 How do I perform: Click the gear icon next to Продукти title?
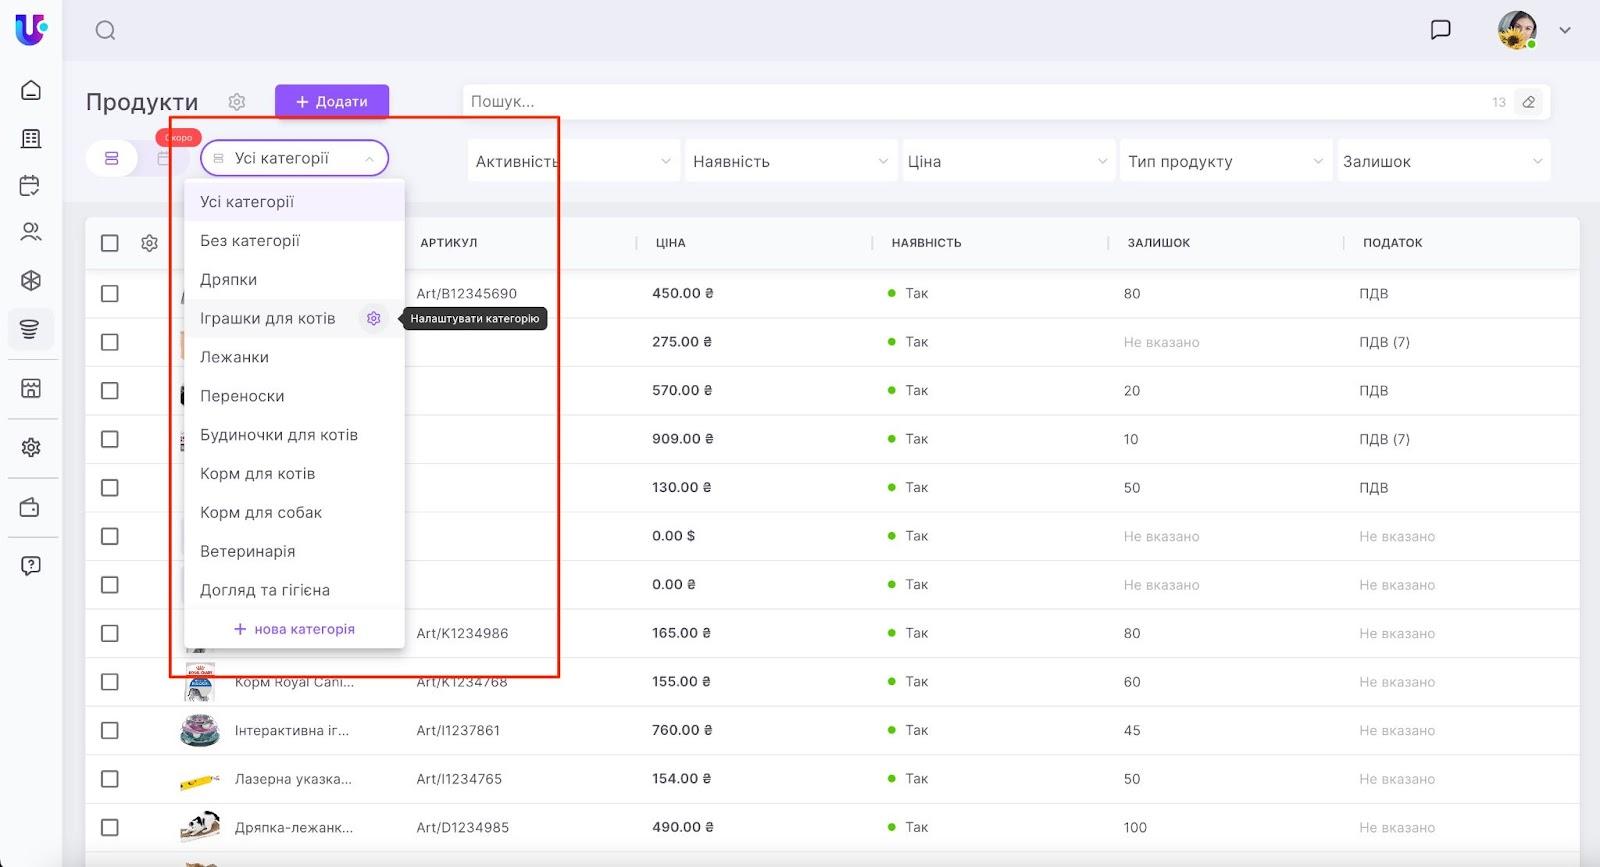point(237,102)
